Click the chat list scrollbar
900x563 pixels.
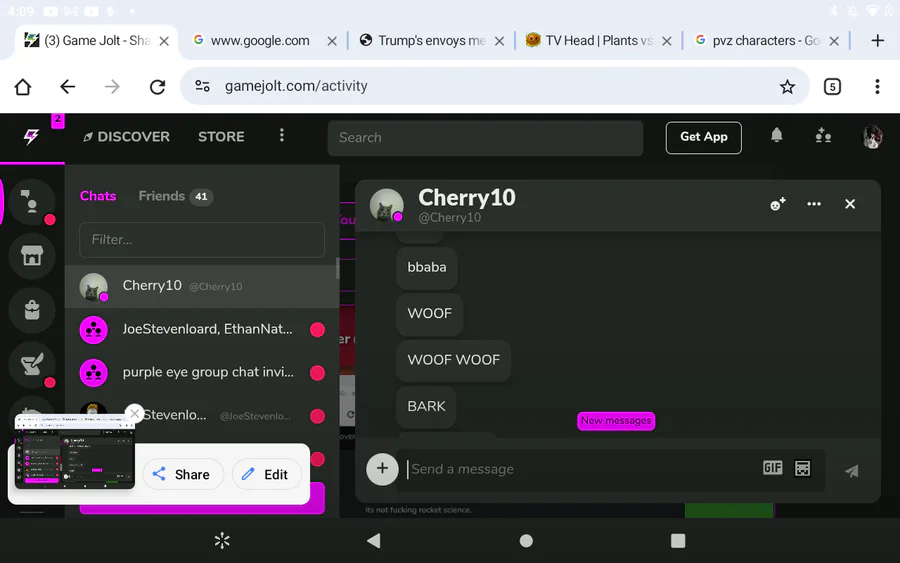338,269
